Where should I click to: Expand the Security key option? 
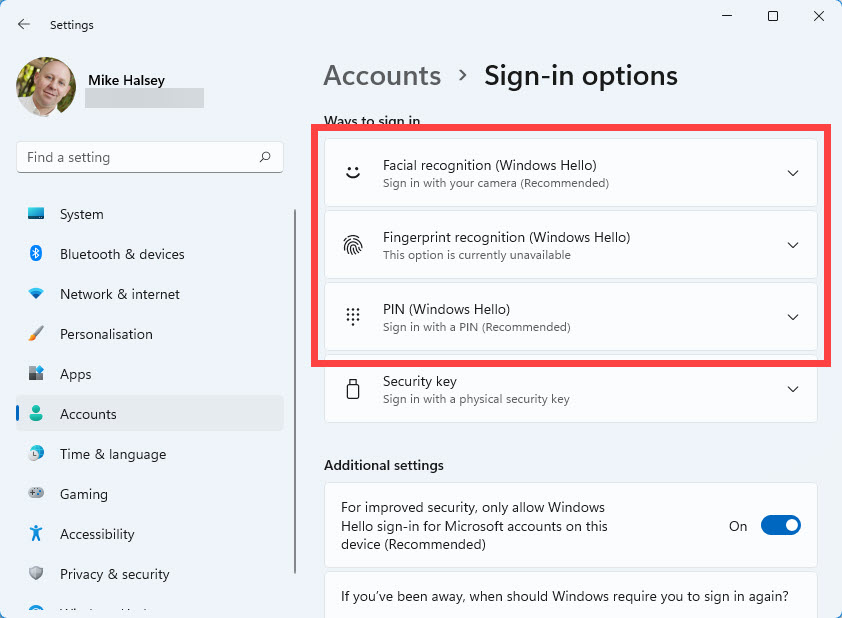click(x=793, y=389)
